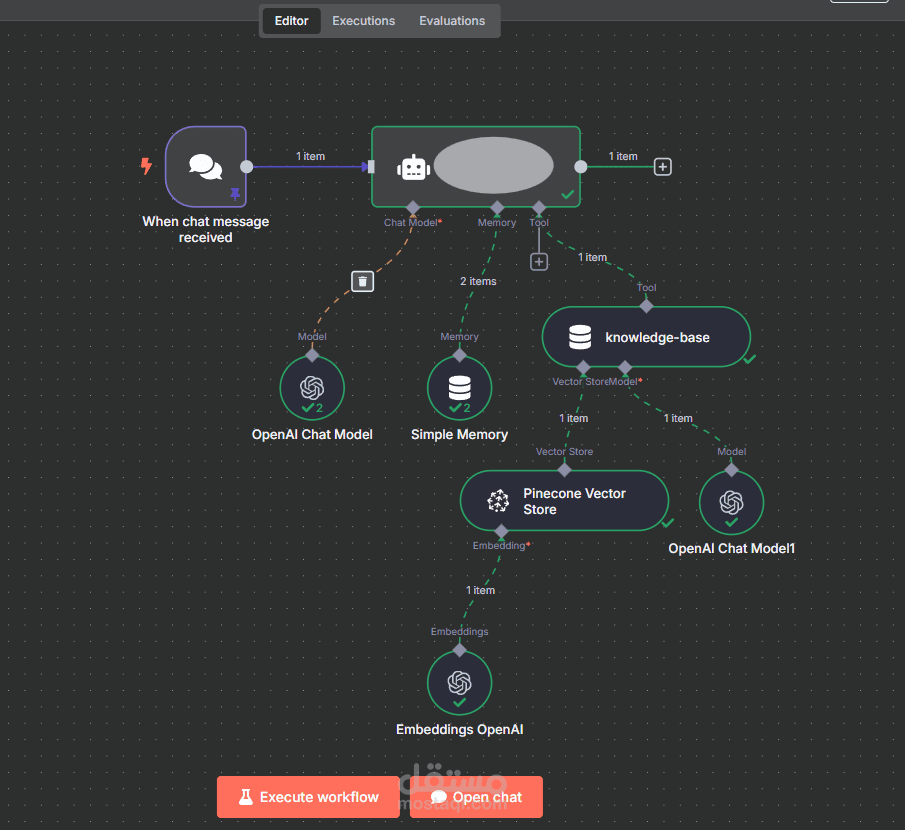The width and height of the screenshot is (905, 830).
Task: Click the plus button after agent output
Action: [662, 167]
